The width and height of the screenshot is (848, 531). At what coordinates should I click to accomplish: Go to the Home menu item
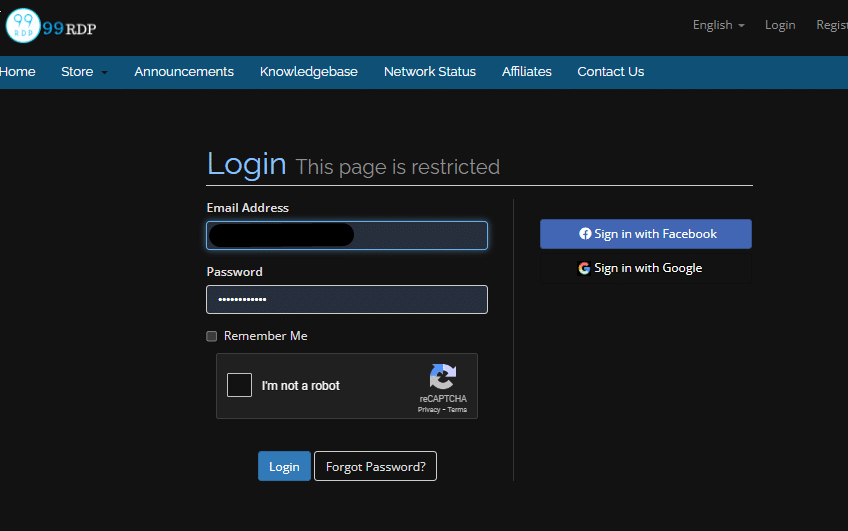(x=18, y=72)
